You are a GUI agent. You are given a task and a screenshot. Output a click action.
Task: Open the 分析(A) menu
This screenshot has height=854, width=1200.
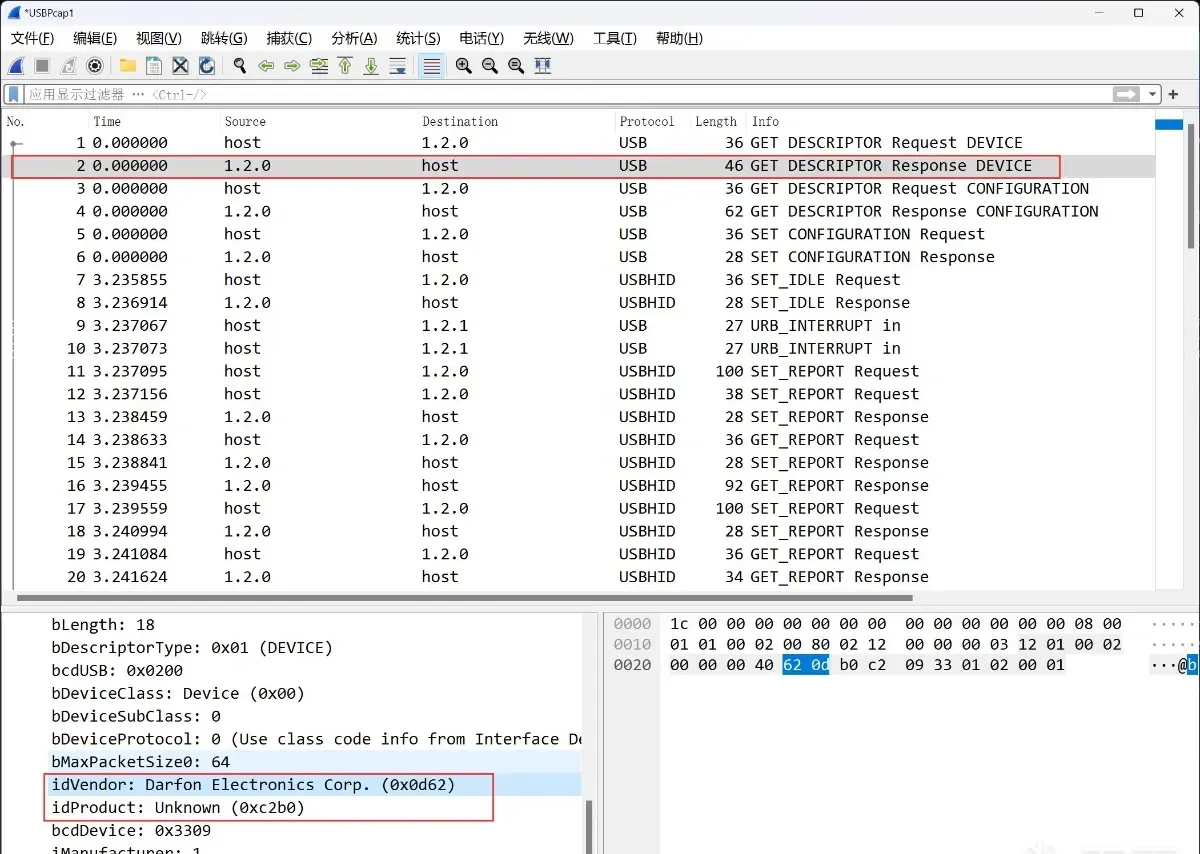[x=354, y=38]
